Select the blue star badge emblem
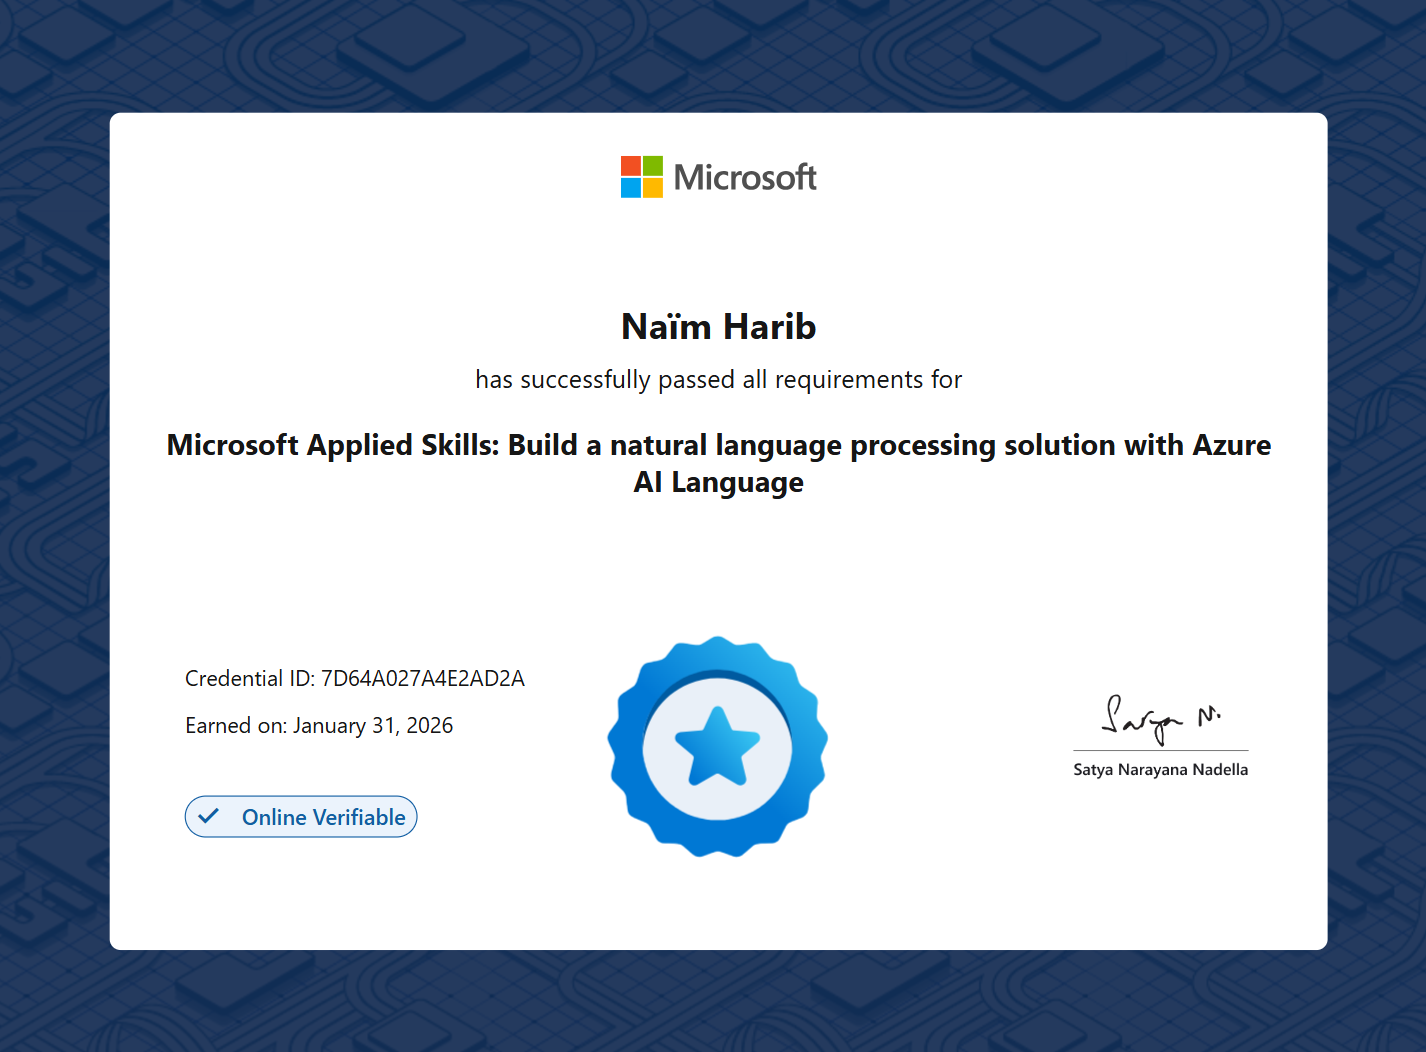1426x1052 pixels. click(x=717, y=747)
